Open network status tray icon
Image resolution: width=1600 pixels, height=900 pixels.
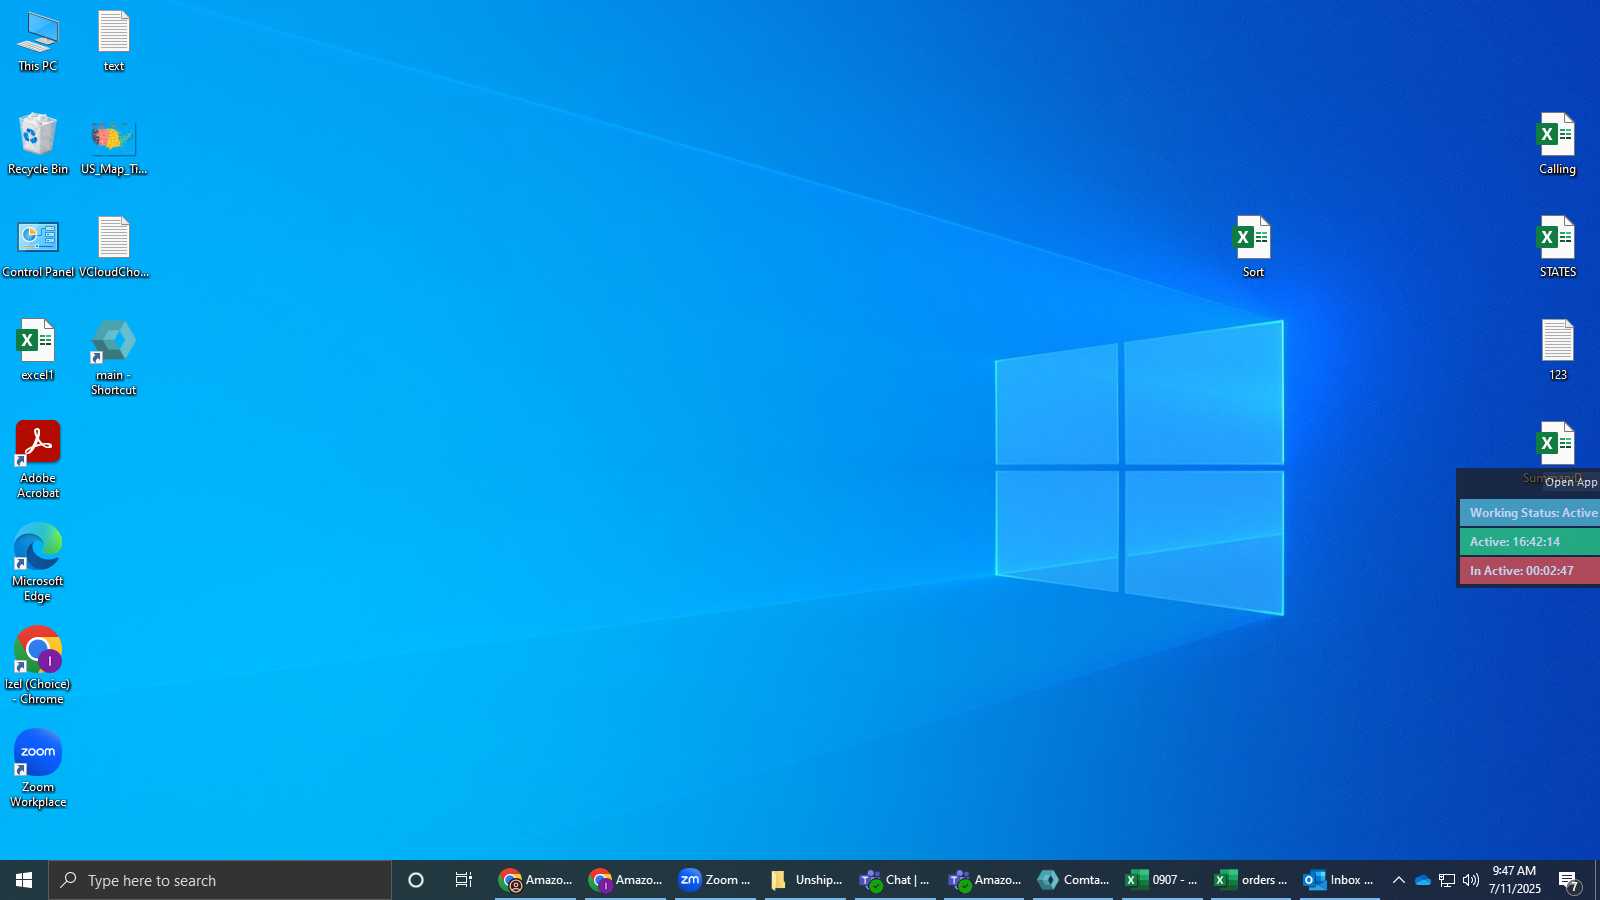(1447, 880)
